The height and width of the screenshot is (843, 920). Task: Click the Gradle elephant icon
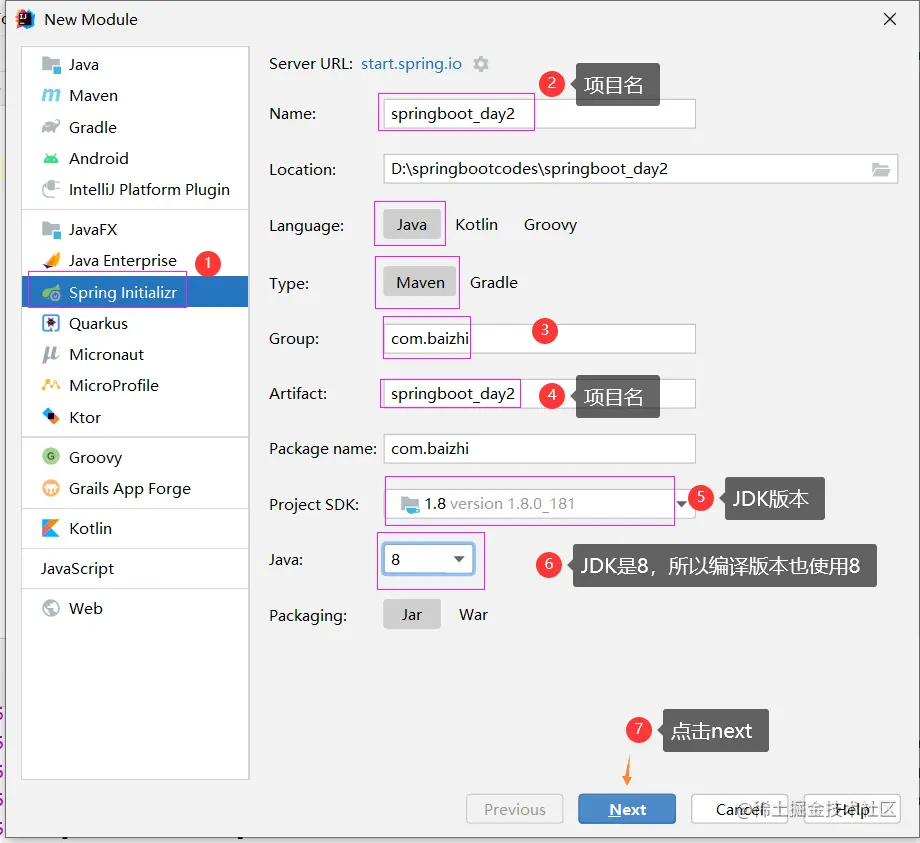coord(51,127)
